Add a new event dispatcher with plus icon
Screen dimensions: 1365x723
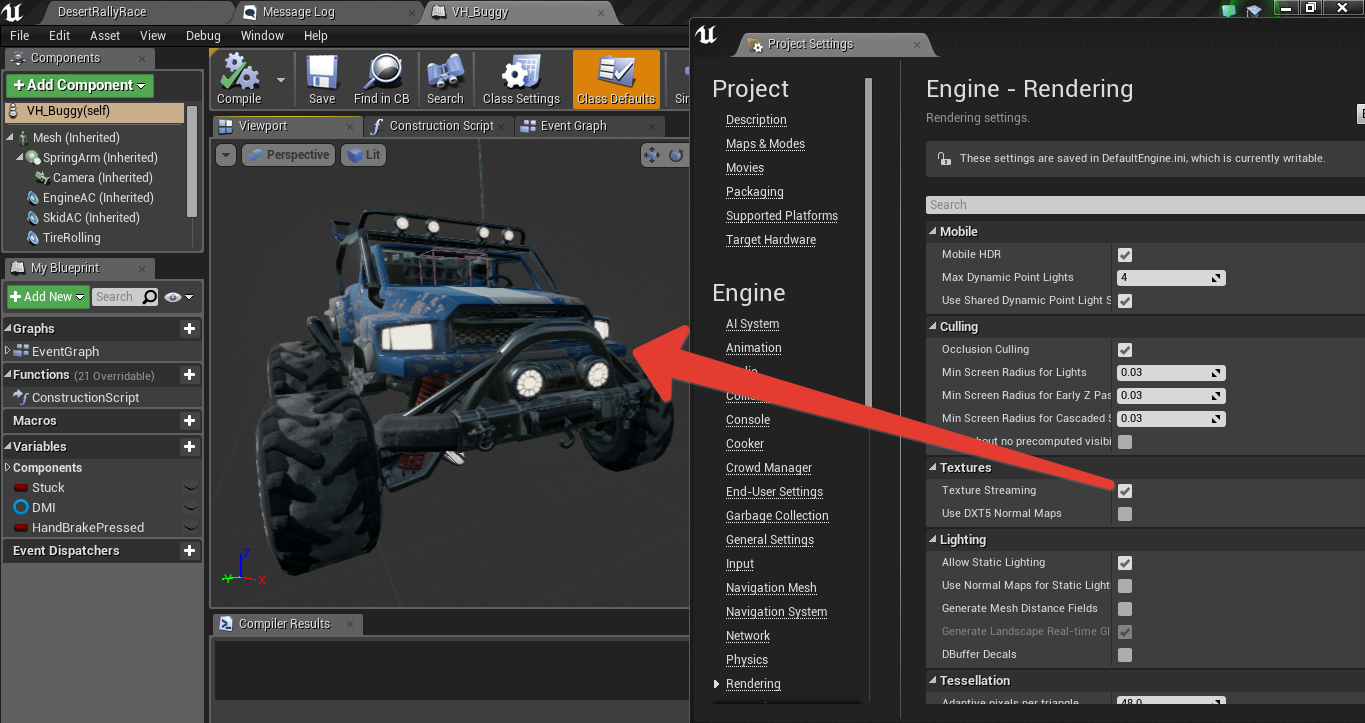189,551
